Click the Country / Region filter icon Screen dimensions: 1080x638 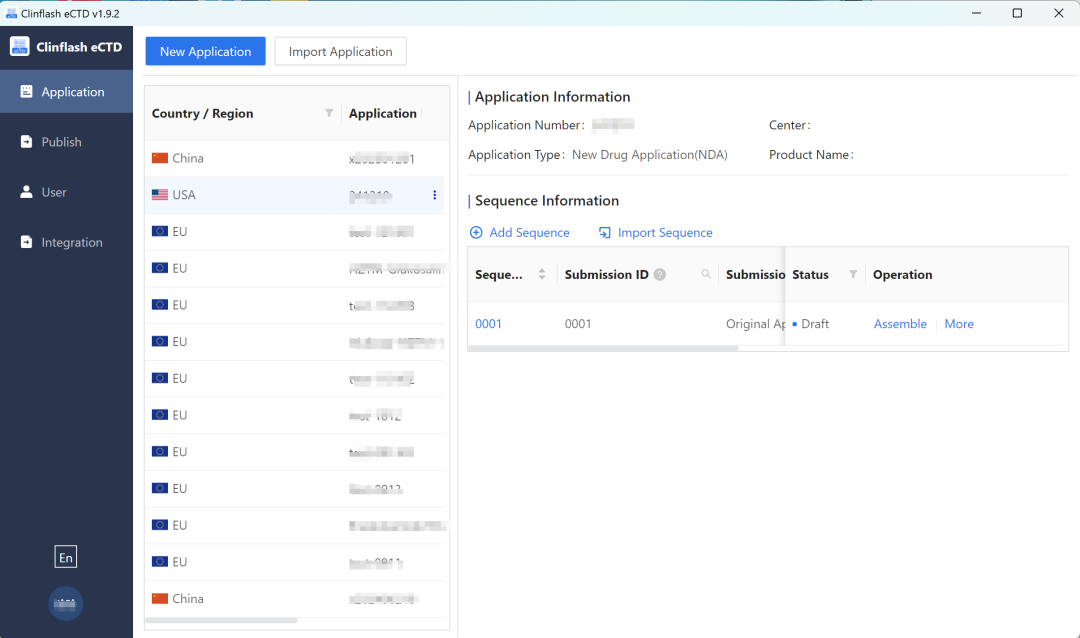pyautogui.click(x=329, y=113)
